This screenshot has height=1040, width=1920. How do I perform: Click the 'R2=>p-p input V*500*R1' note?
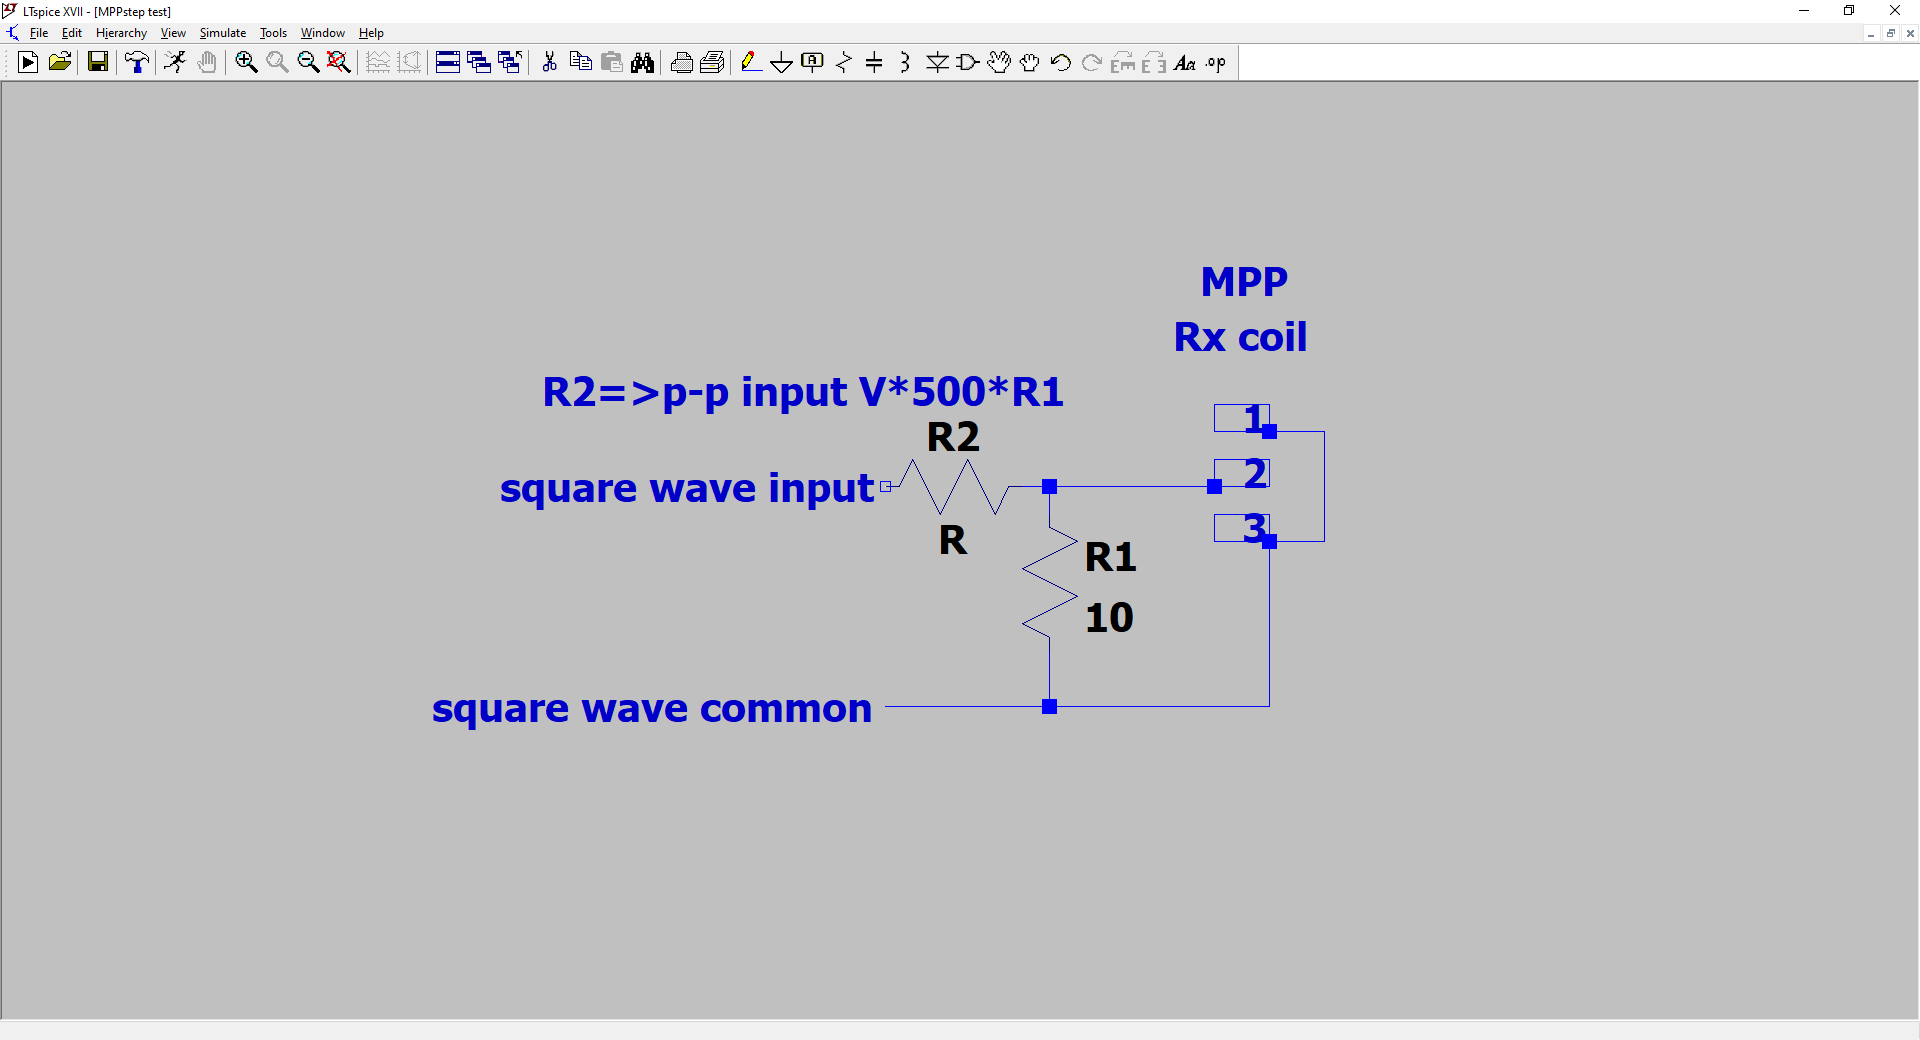point(803,392)
